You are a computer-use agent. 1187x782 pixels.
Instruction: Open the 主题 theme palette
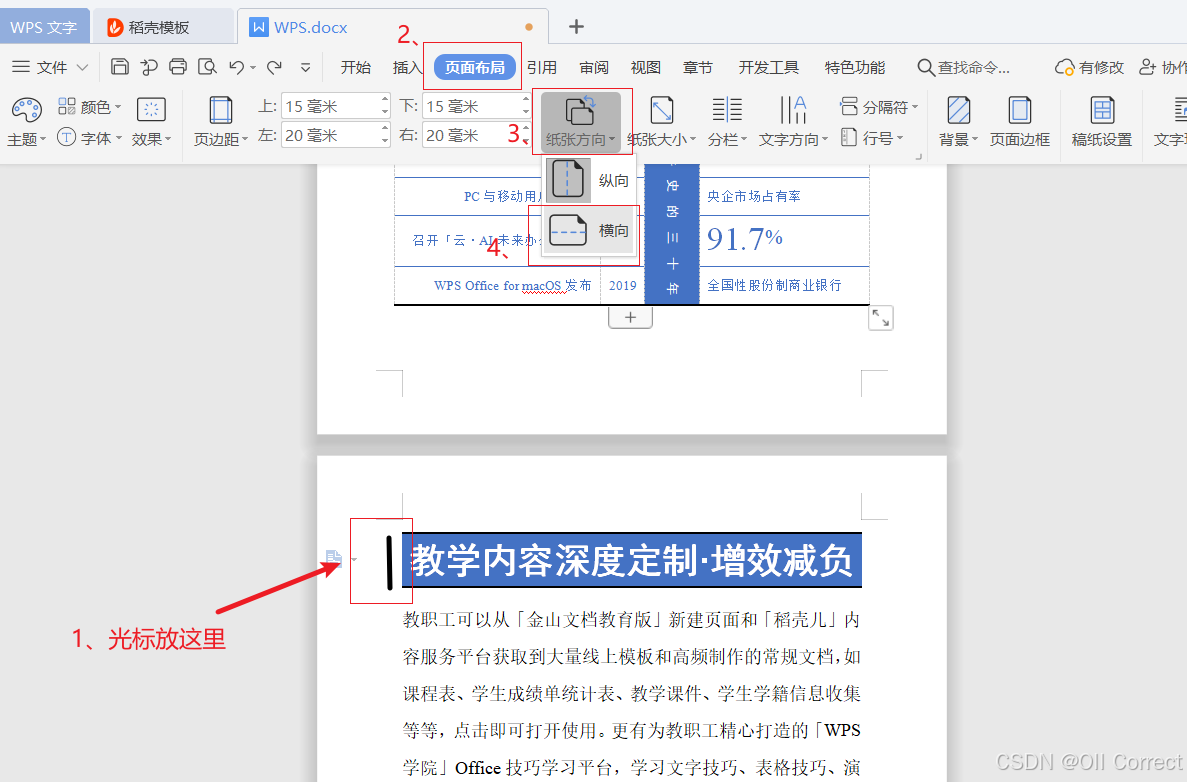pos(26,122)
